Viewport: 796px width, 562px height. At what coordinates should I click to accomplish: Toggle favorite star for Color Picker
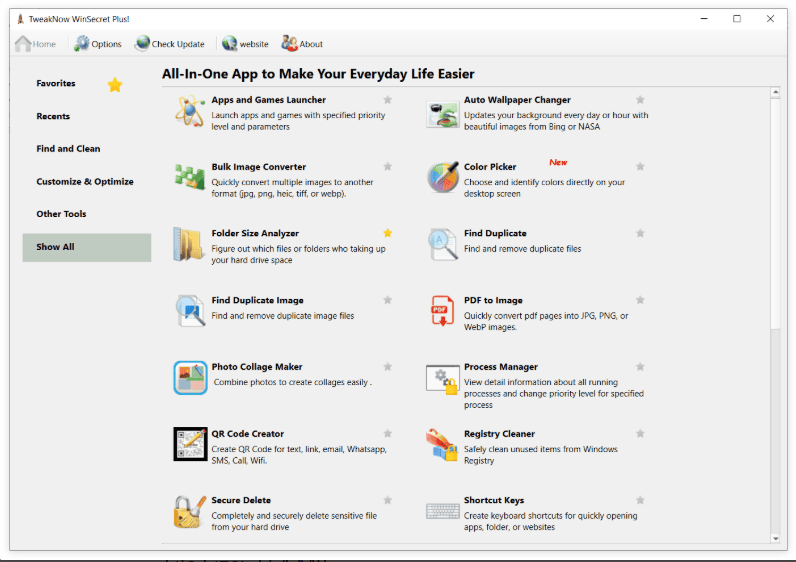[x=640, y=167]
